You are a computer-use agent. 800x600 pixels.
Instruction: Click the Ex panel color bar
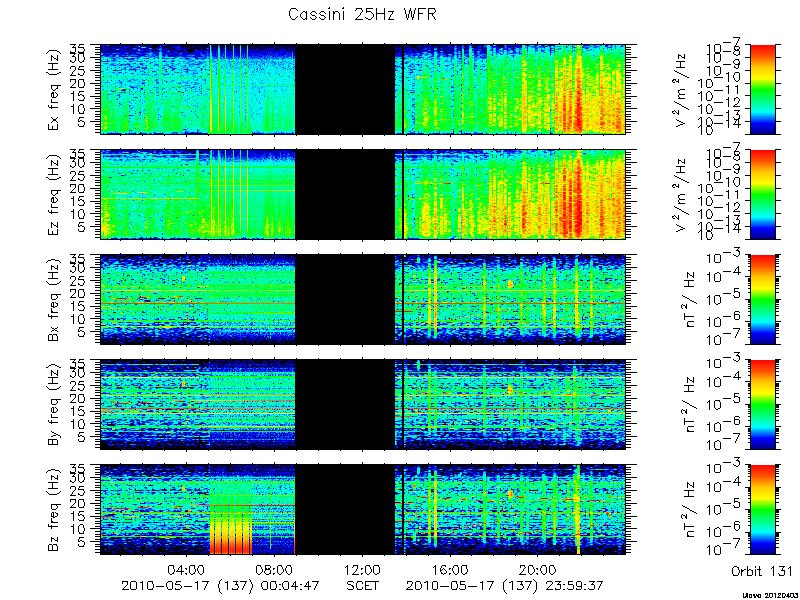coord(762,89)
